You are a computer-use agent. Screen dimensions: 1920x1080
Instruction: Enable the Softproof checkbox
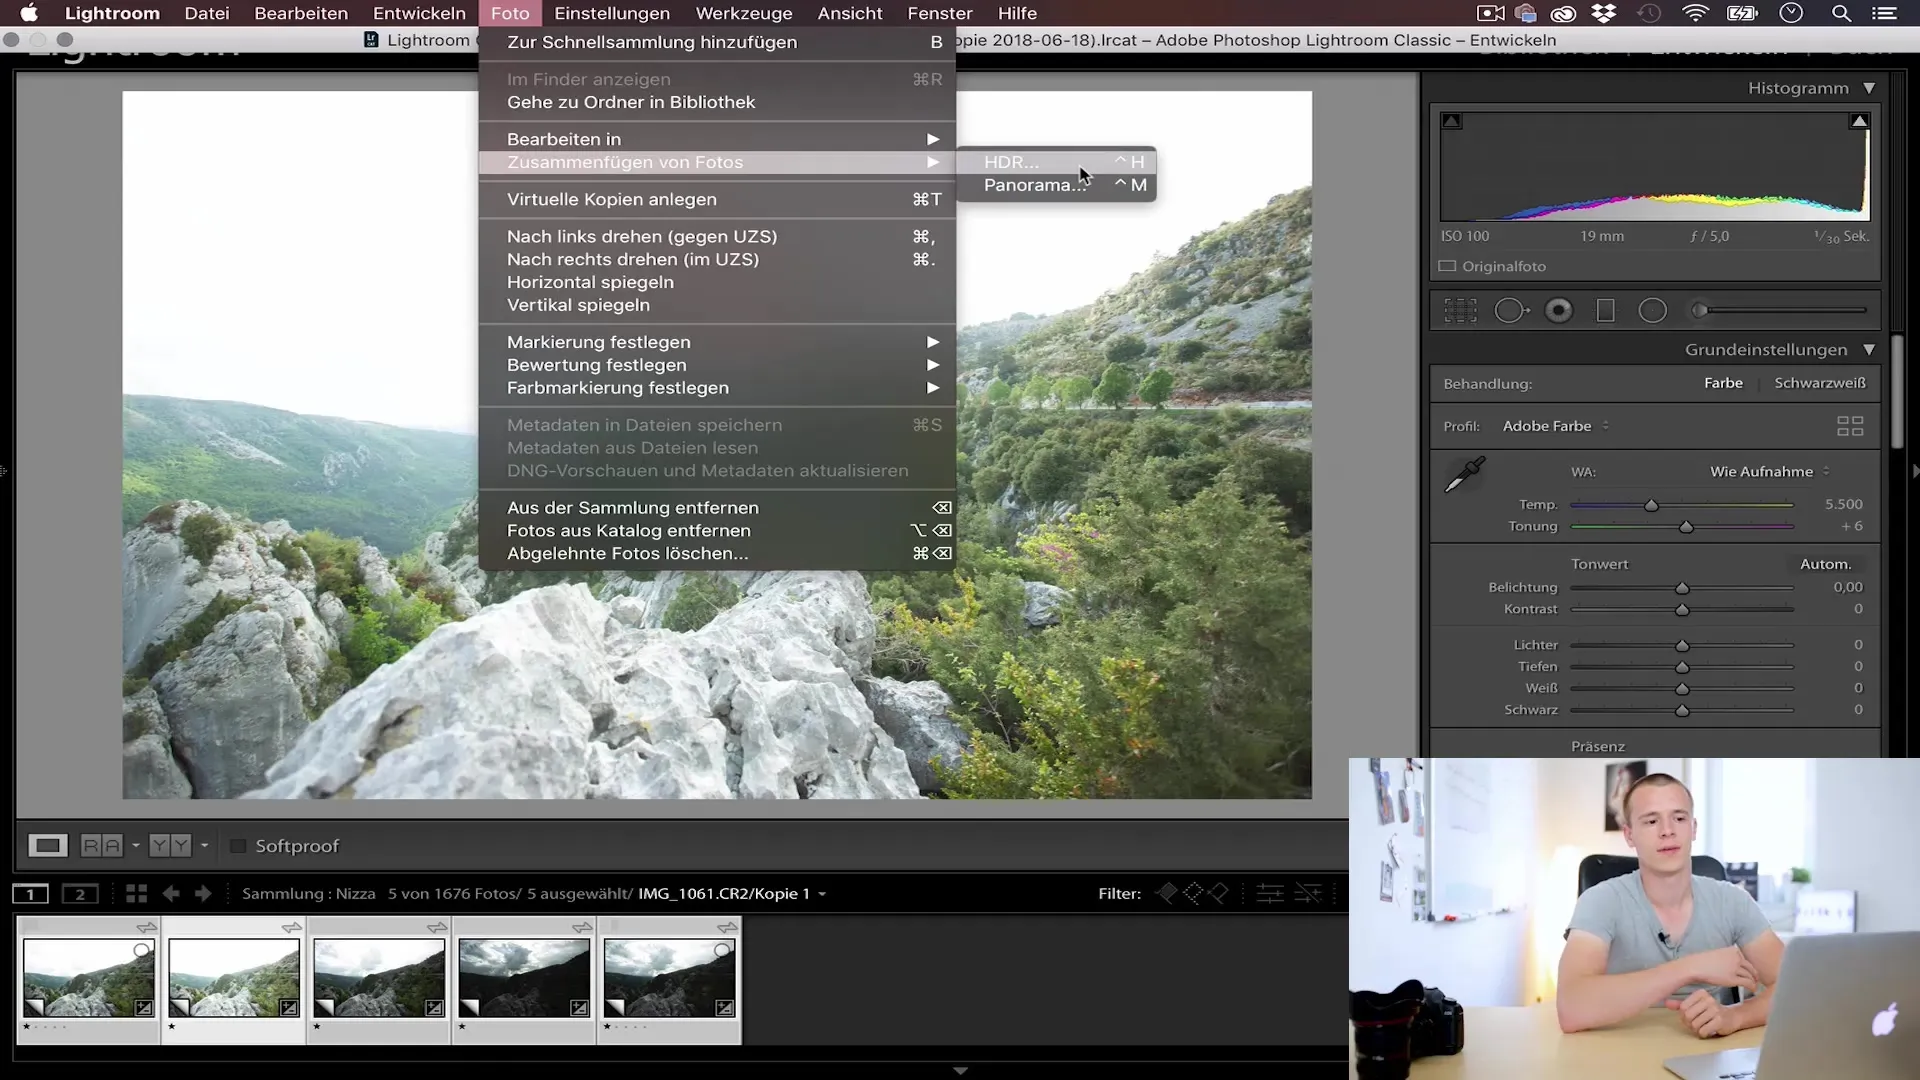click(238, 846)
